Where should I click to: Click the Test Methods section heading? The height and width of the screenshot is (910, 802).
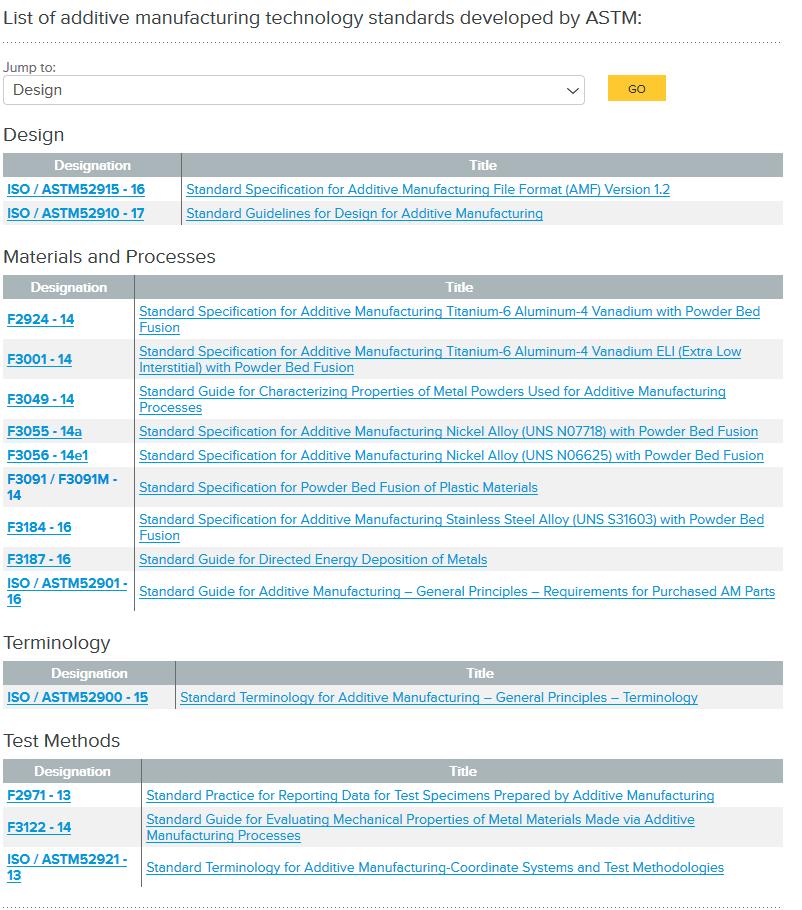[62, 741]
